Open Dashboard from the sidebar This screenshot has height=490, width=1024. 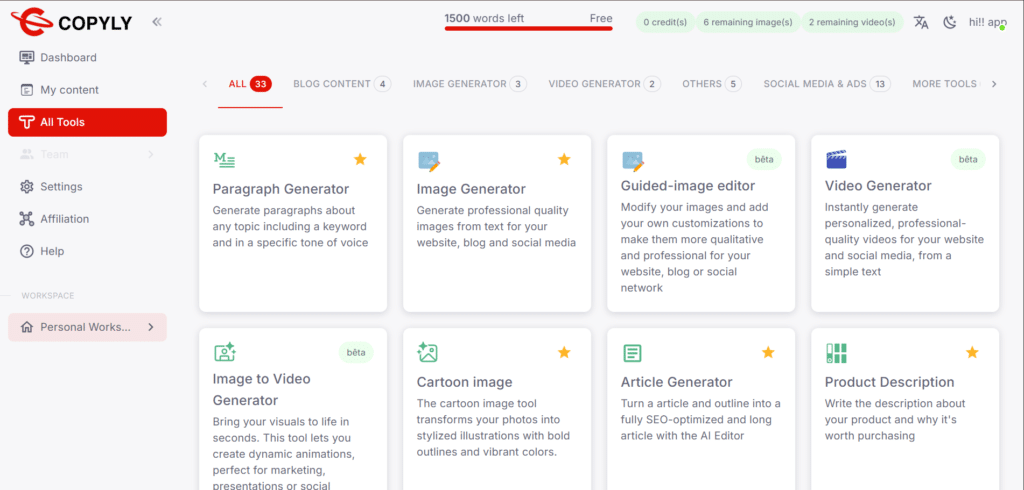click(68, 58)
